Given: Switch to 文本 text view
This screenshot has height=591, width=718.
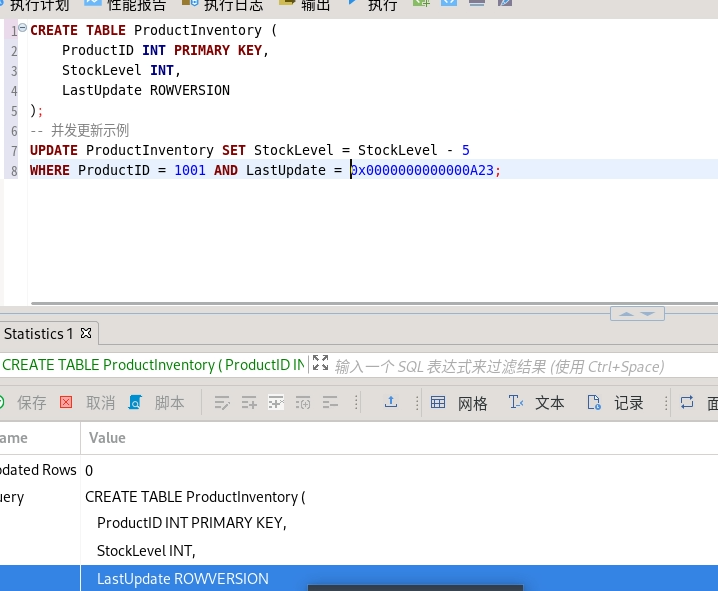Looking at the screenshot, I should pos(536,403).
